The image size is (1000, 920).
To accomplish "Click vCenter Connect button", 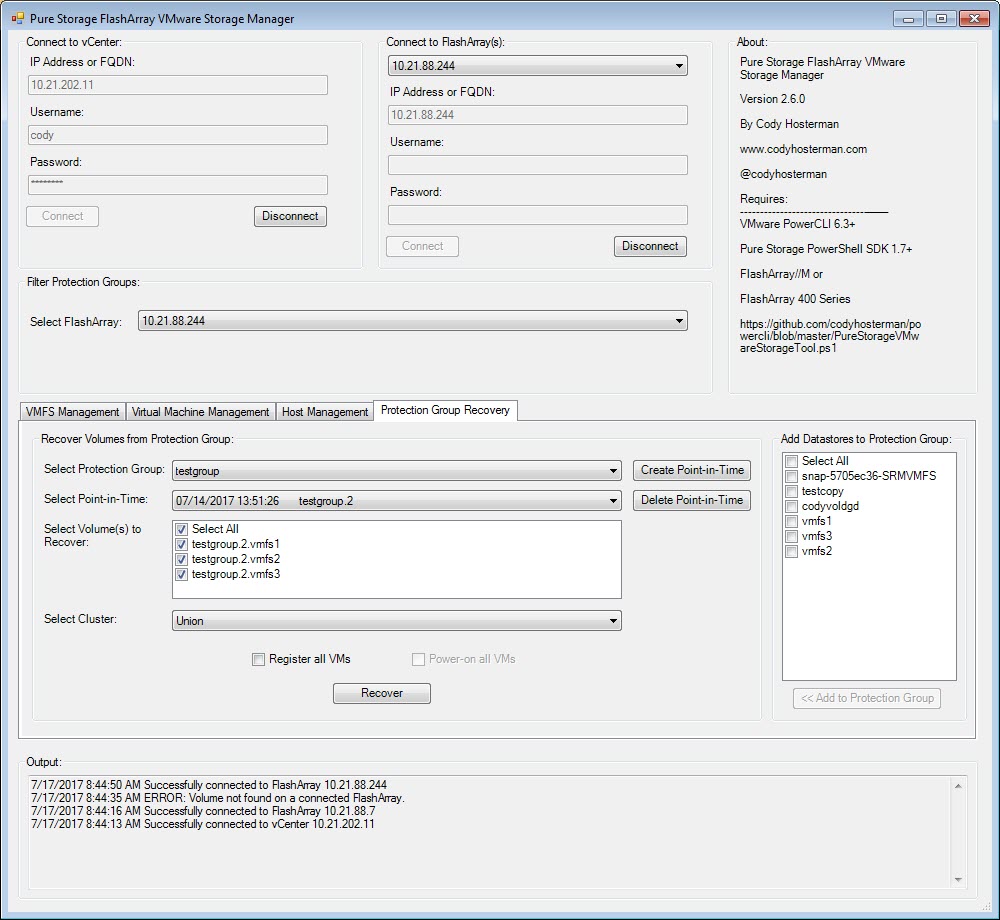I will [x=62, y=216].
